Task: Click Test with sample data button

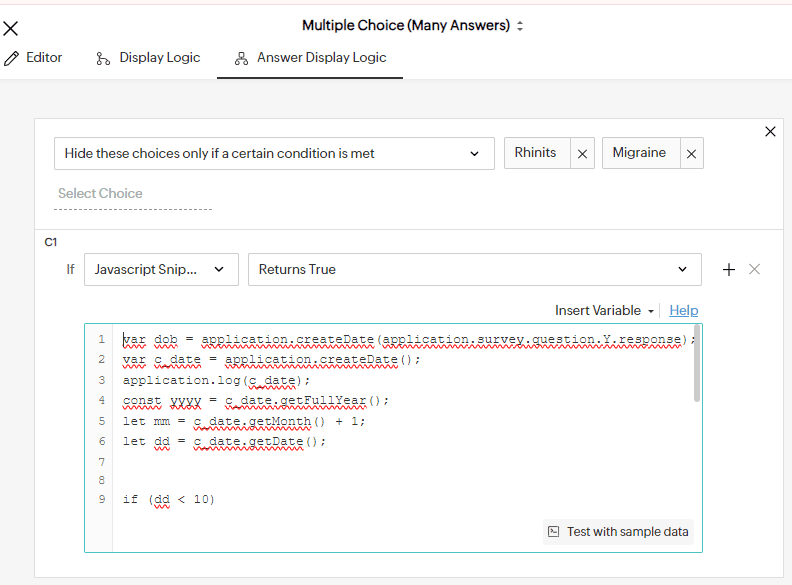Action: (x=618, y=532)
